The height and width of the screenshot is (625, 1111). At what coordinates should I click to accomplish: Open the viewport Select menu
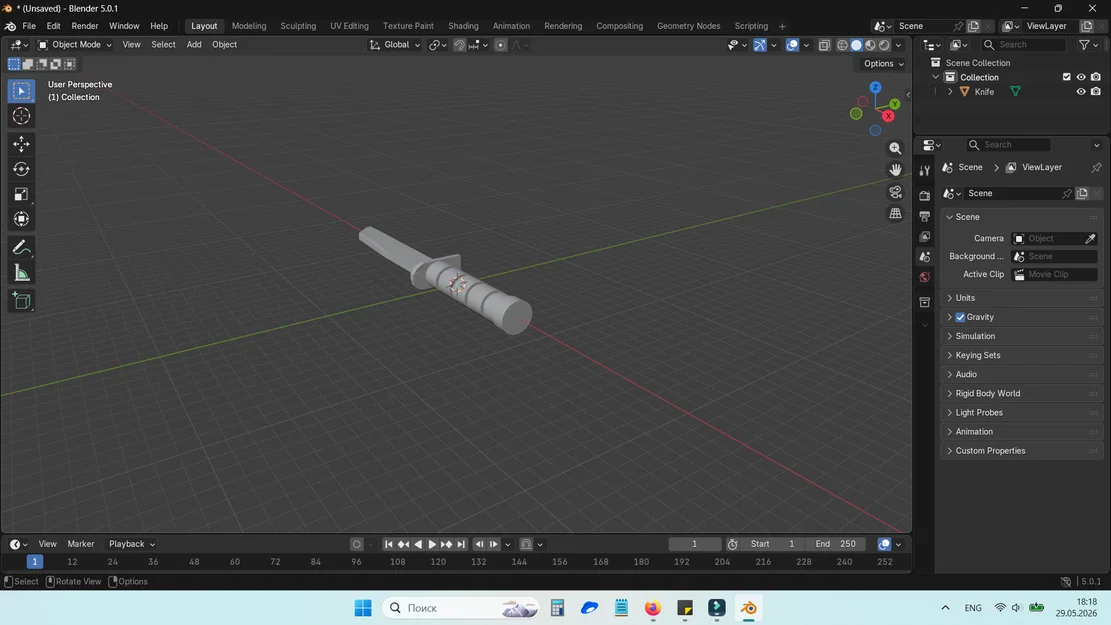163,45
